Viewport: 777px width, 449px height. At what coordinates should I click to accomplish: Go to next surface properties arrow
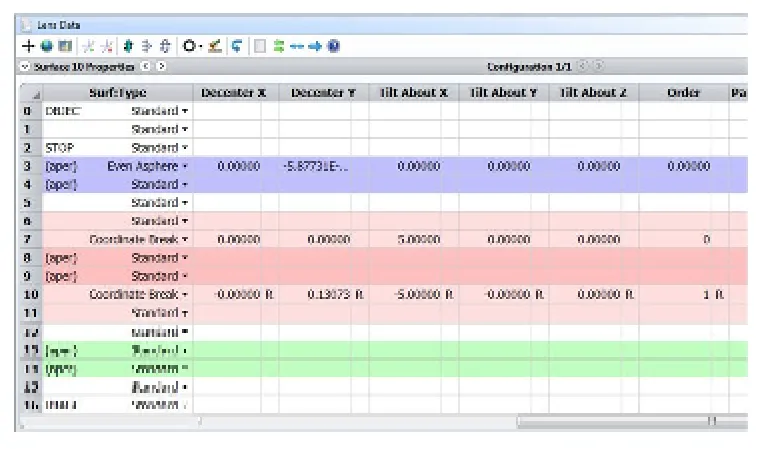[161, 66]
